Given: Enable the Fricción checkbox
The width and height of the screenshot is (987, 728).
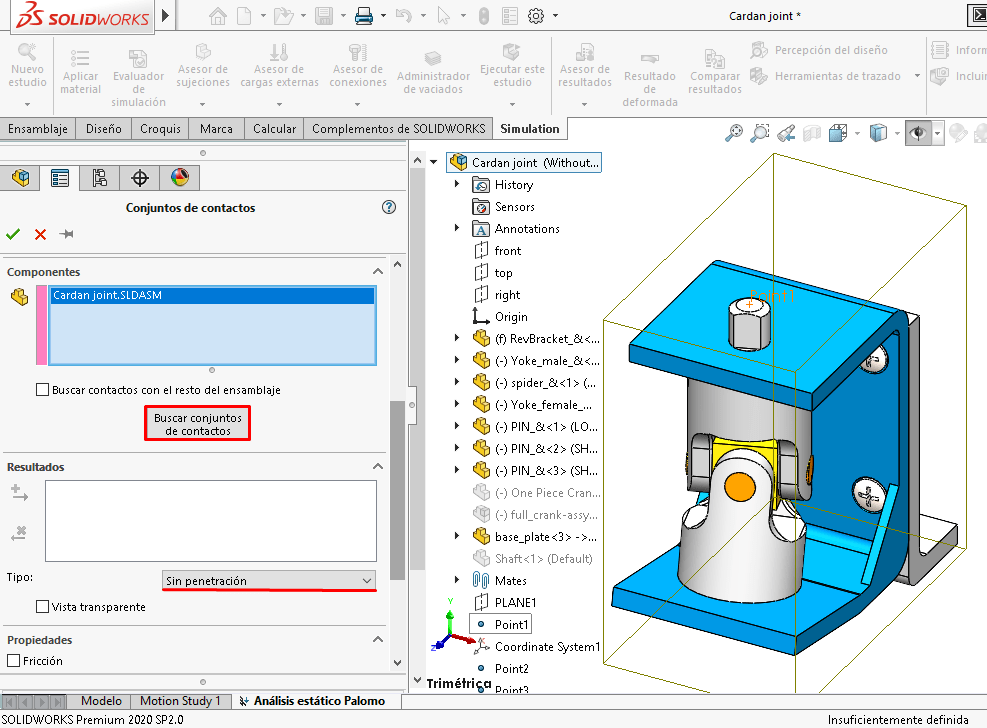Looking at the screenshot, I should pos(13,661).
